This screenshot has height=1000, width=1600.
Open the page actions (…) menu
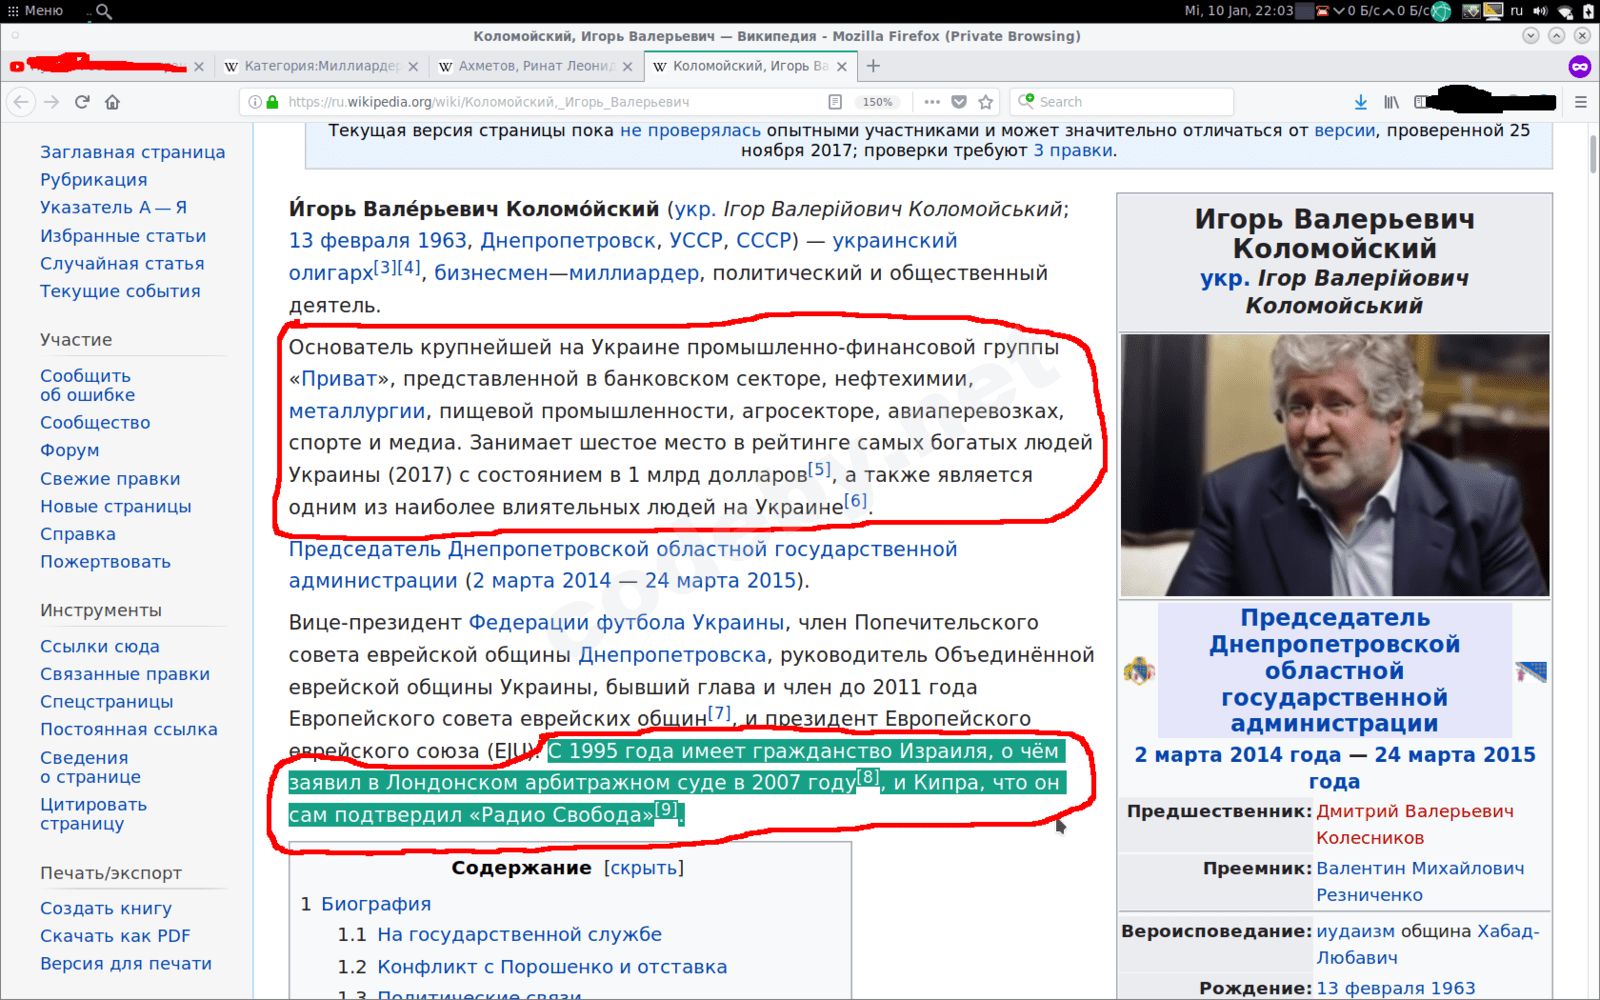(932, 101)
